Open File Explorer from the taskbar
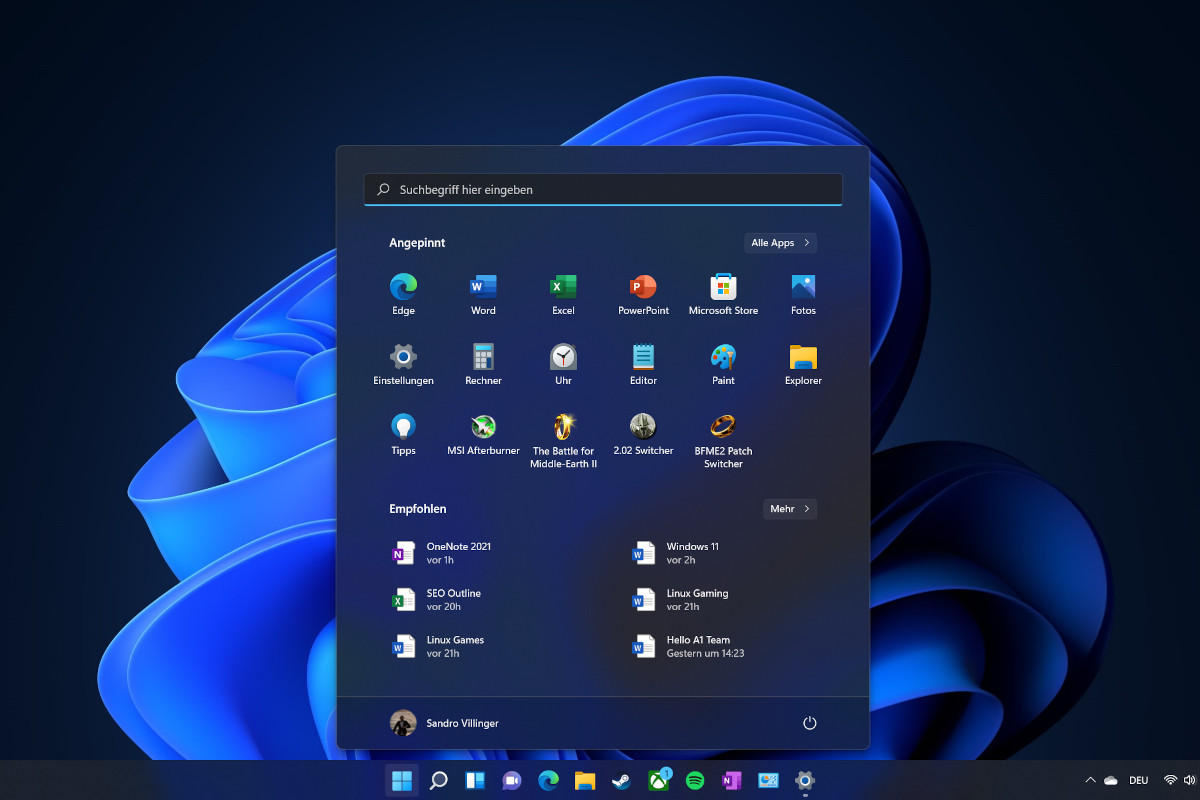 pos(585,780)
